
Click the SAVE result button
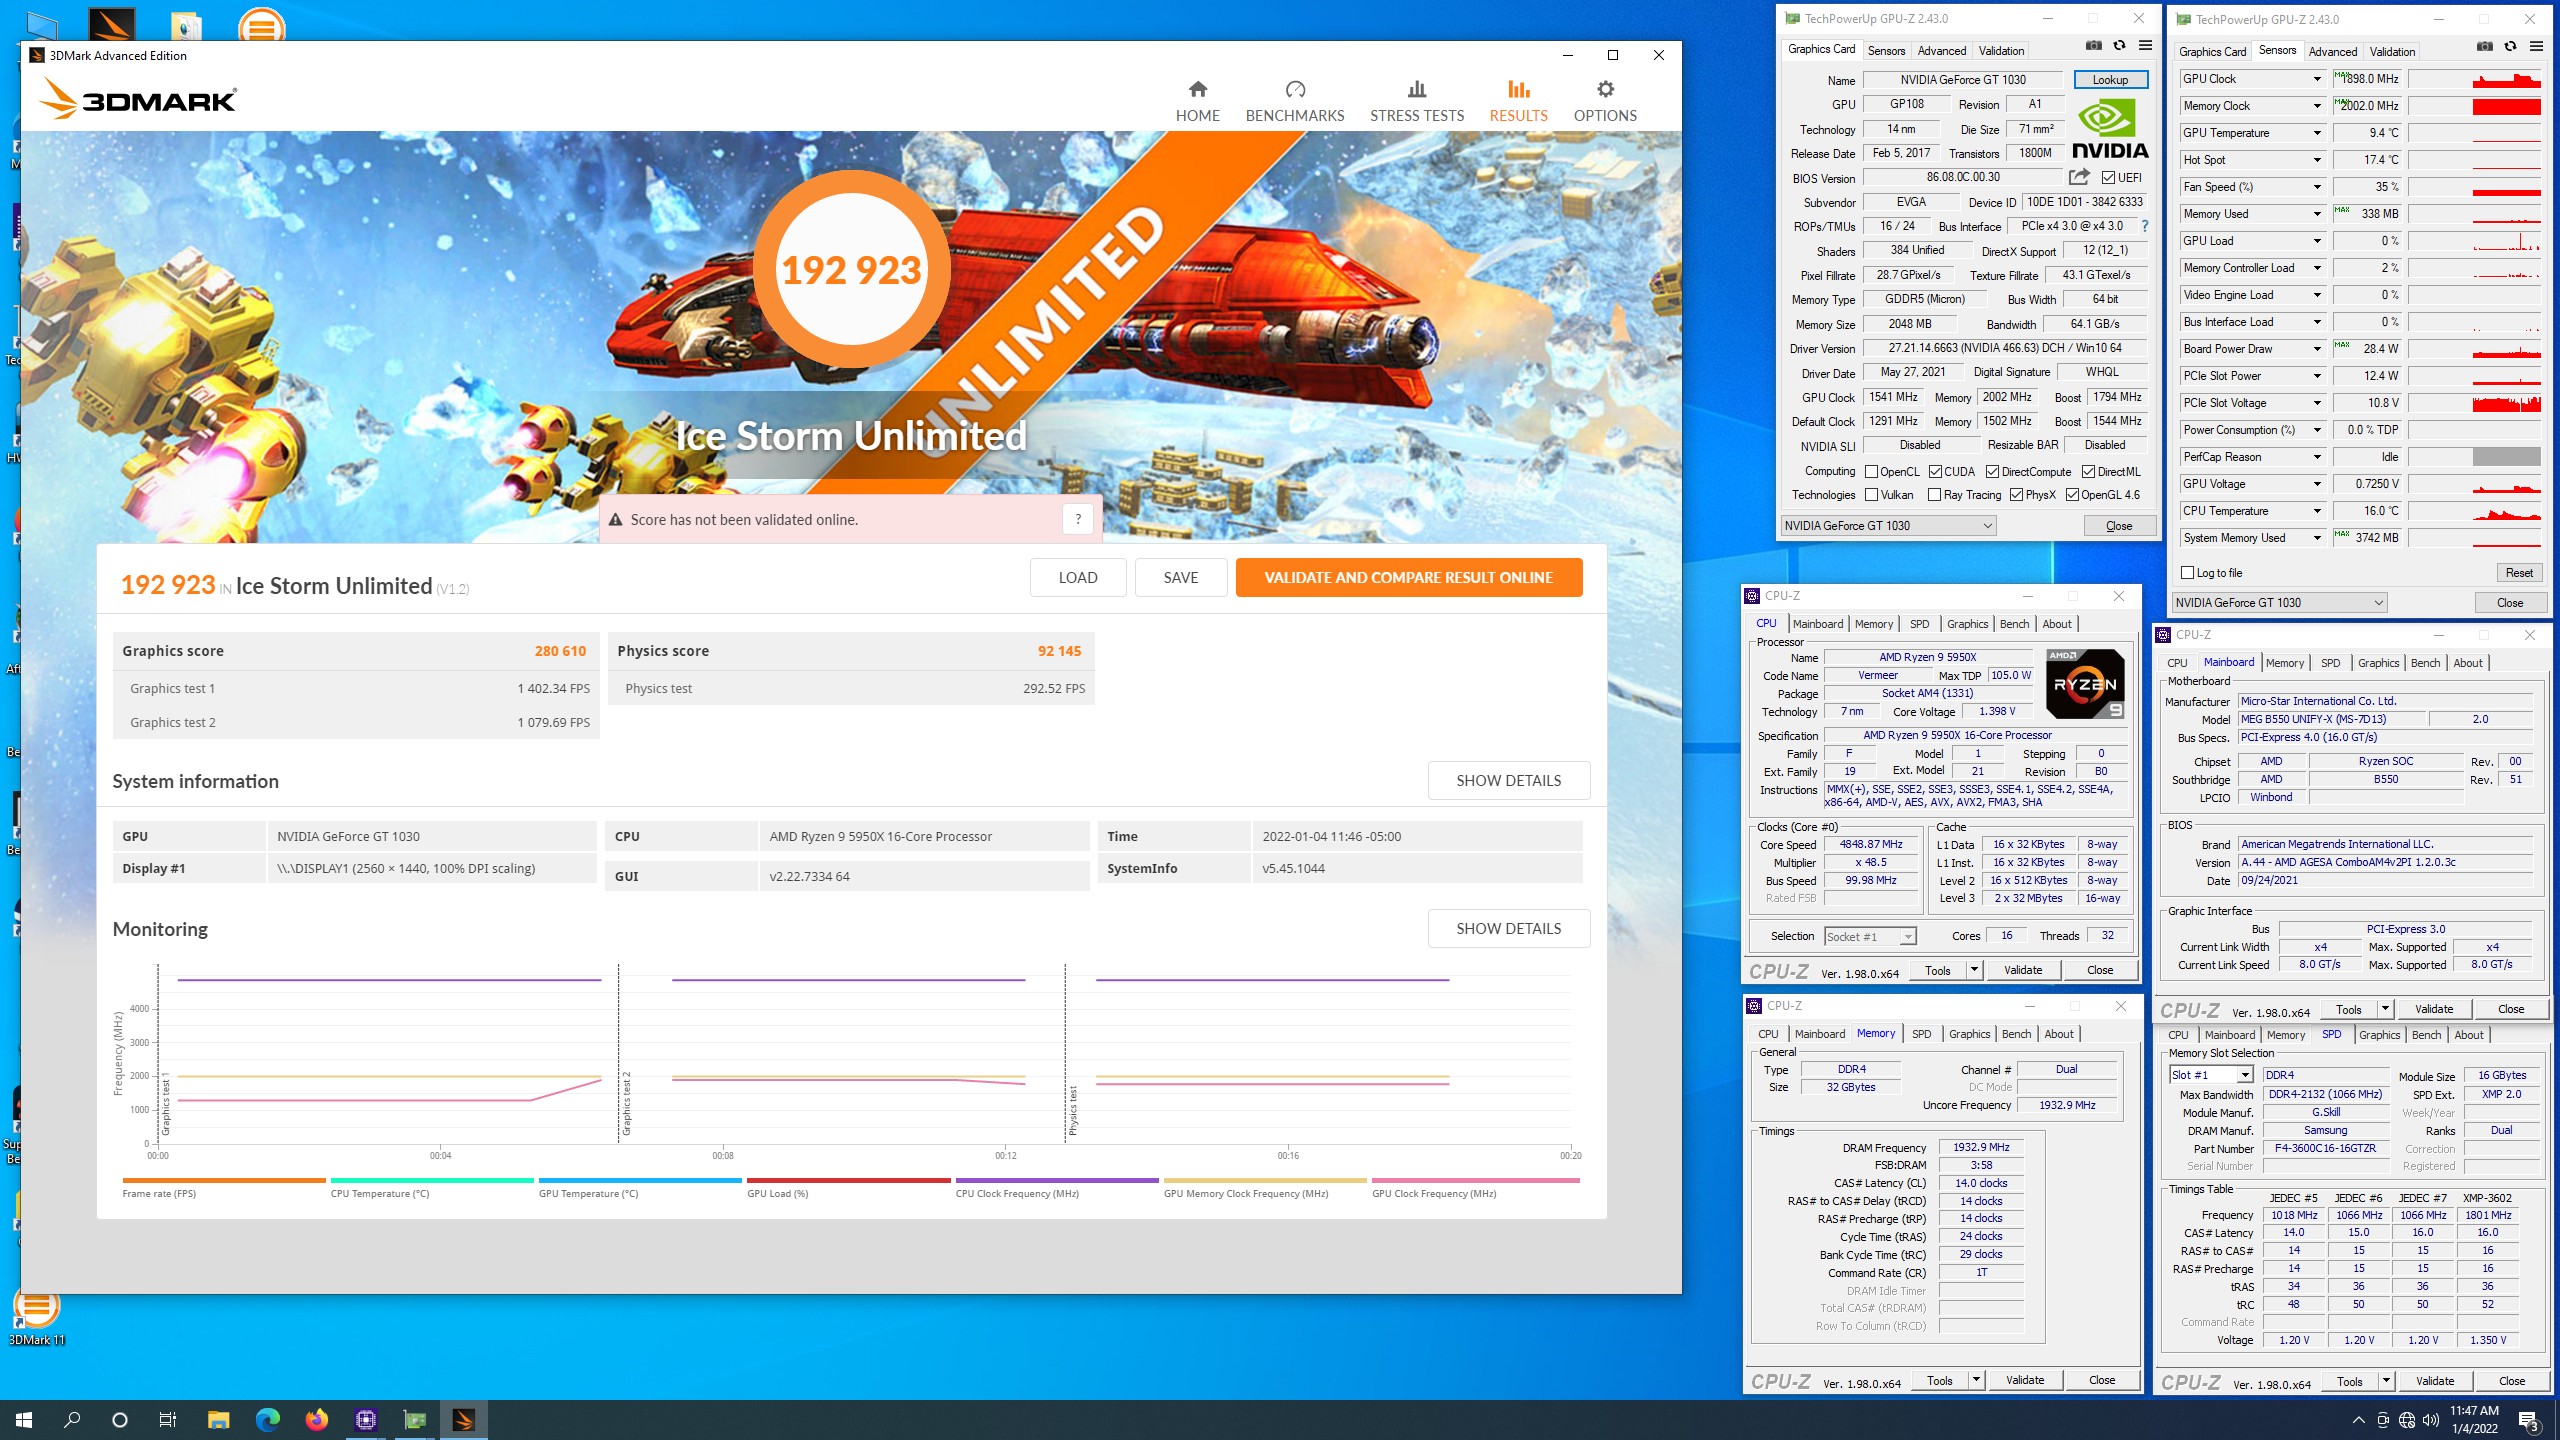tap(1180, 577)
